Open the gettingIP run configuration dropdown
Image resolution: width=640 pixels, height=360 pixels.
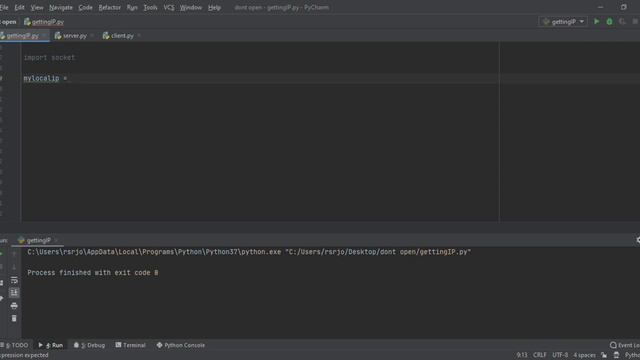pyautogui.click(x=563, y=22)
